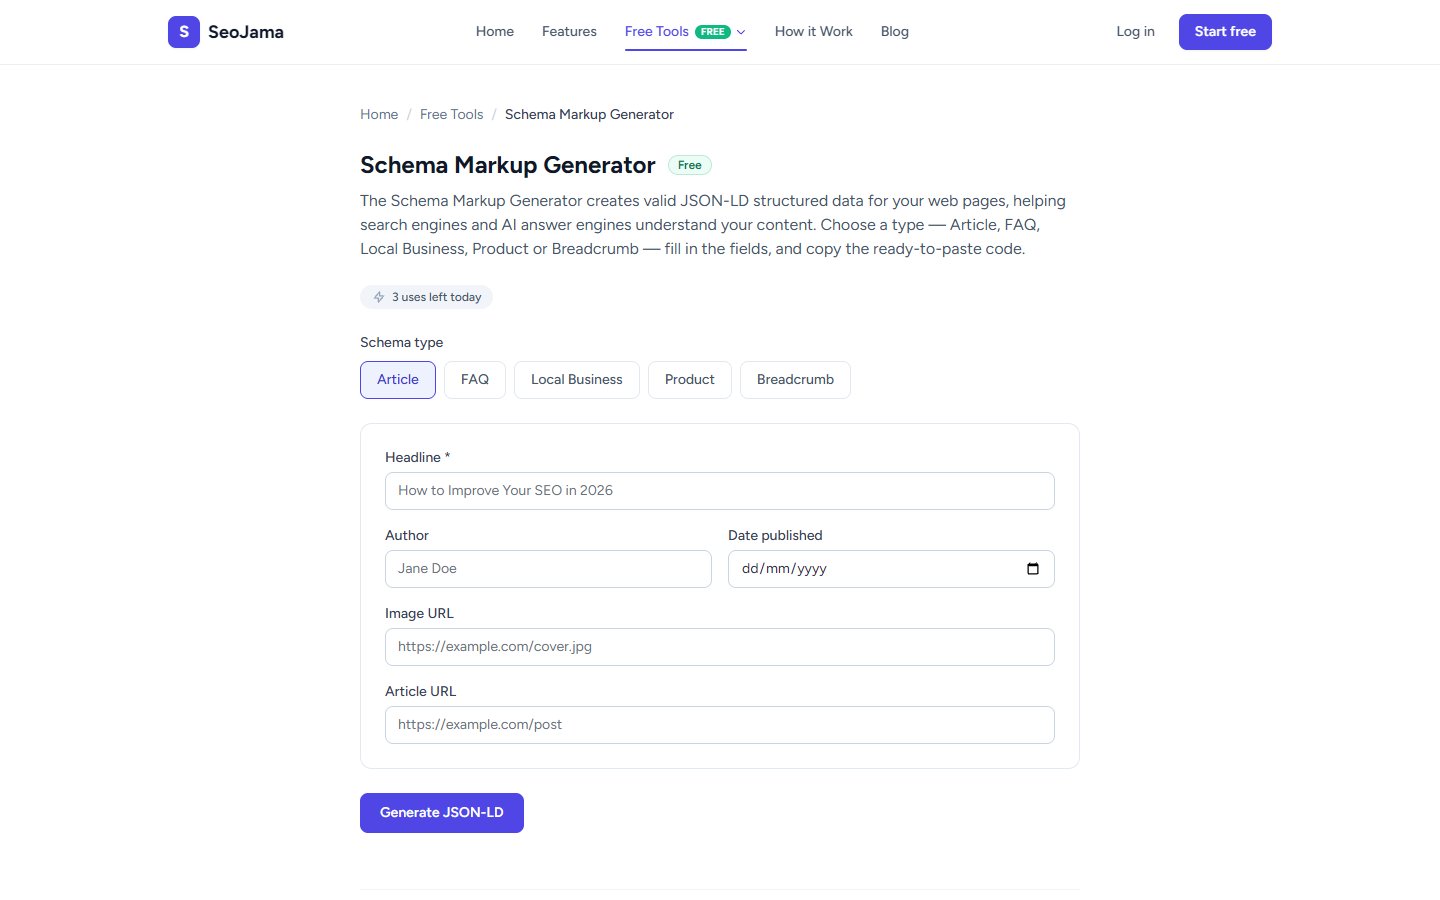Open the Blog nav item
This screenshot has width=1440, height=900.
tap(895, 32)
